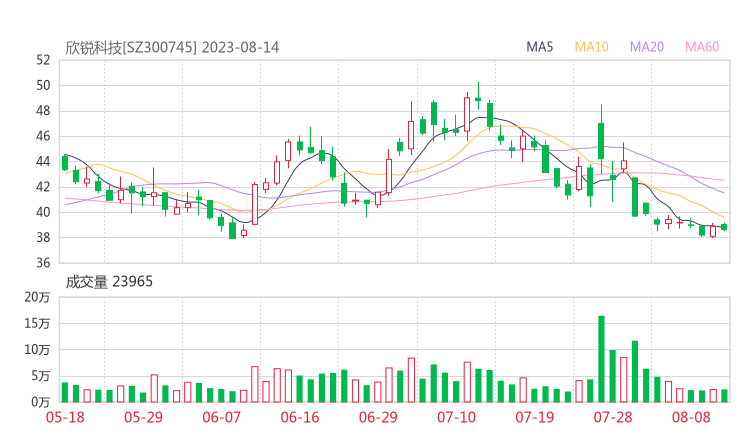Click the 0万 volume axis label
The height and width of the screenshot is (440, 740).
tap(41, 402)
